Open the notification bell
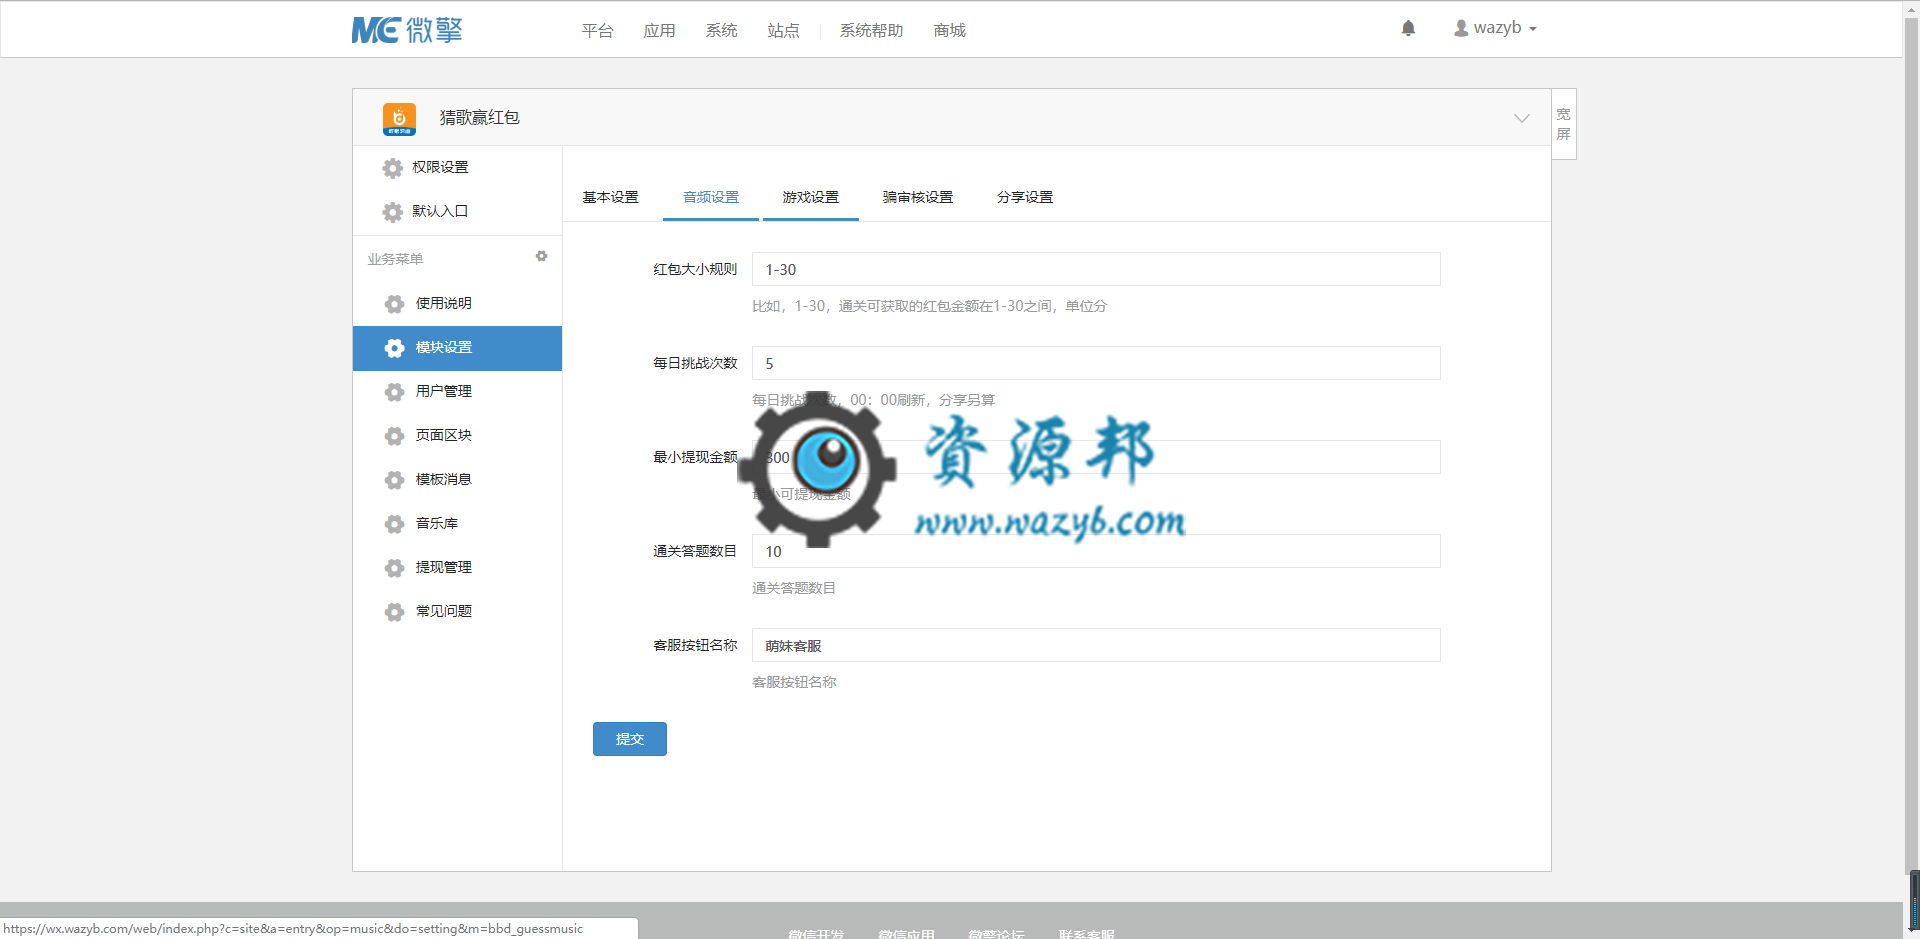Image resolution: width=1920 pixels, height=939 pixels. tap(1408, 28)
